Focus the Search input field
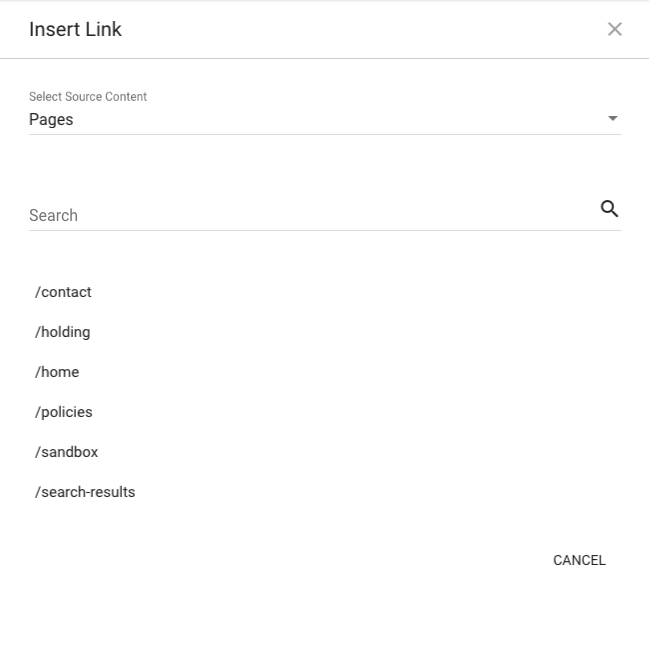 pos(313,215)
